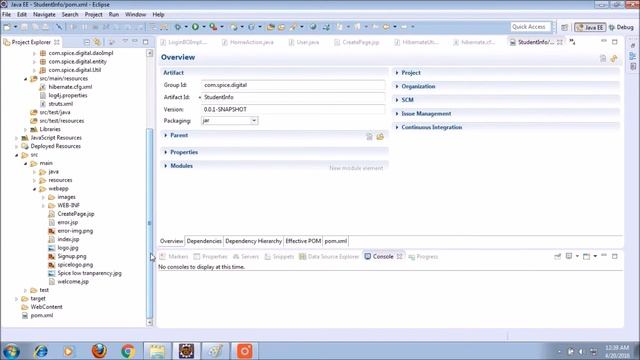
Task: Expand the WEB-INF folder node
Action: pos(43,206)
